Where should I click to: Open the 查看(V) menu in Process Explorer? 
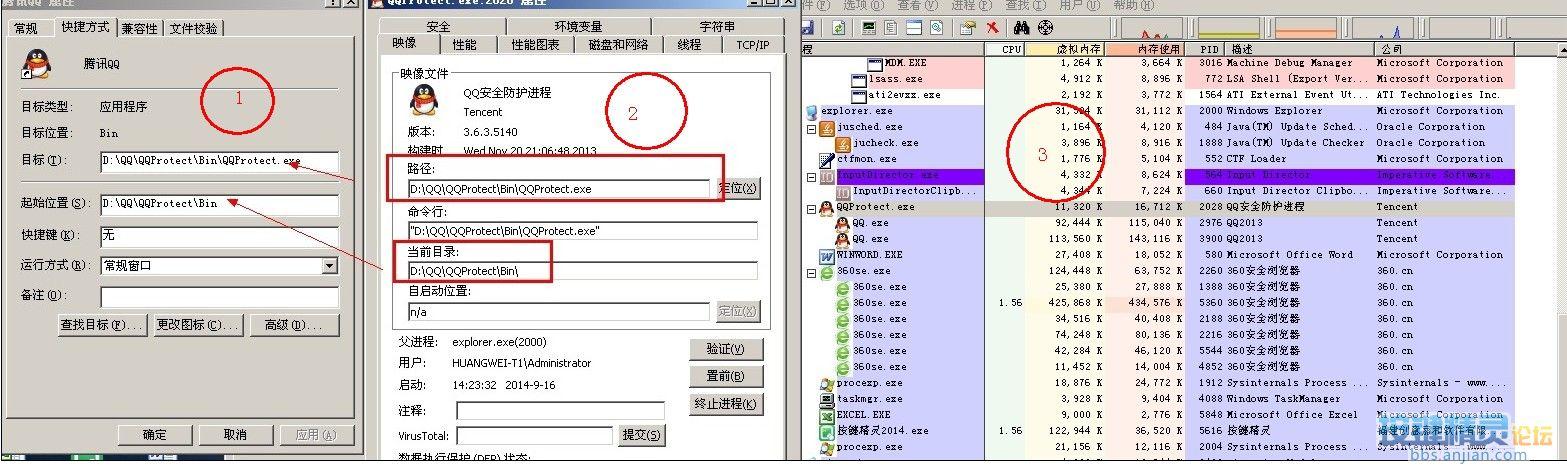[x=916, y=5]
